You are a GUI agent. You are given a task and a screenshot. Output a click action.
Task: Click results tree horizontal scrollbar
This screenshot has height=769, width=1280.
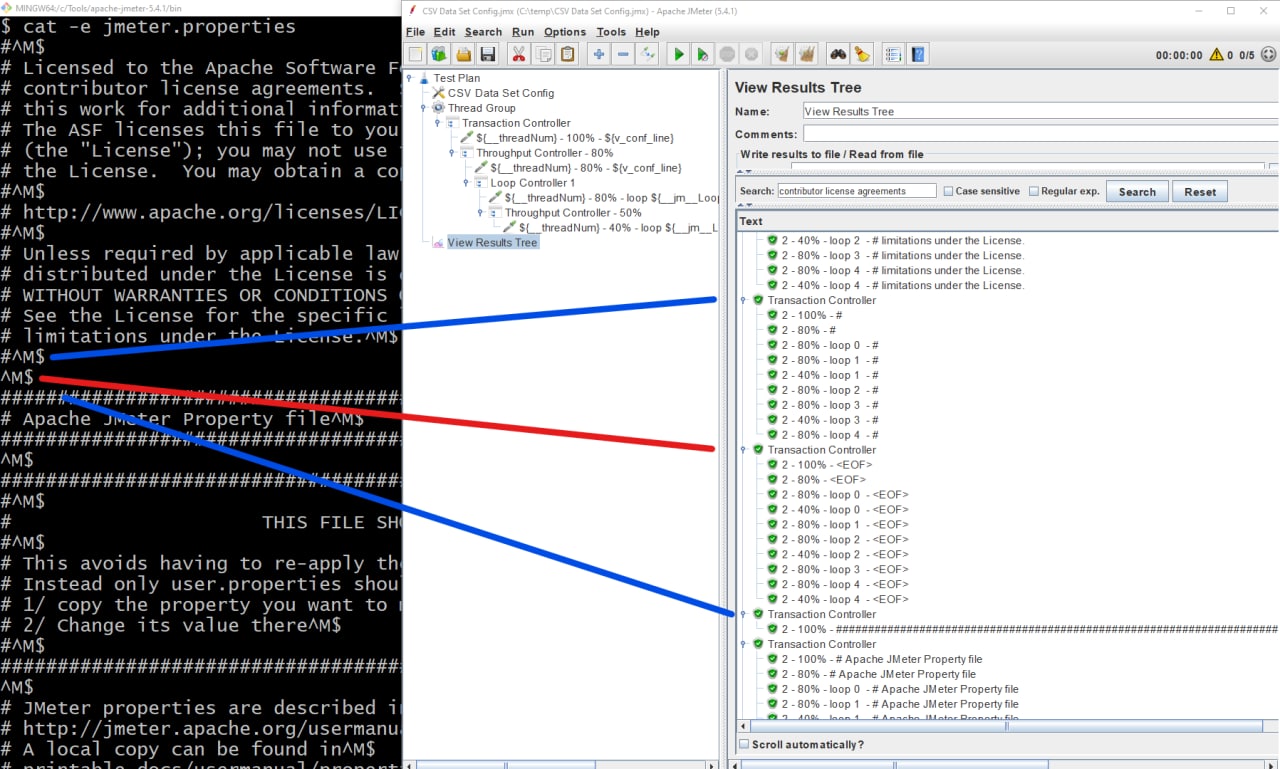[1005, 725]
